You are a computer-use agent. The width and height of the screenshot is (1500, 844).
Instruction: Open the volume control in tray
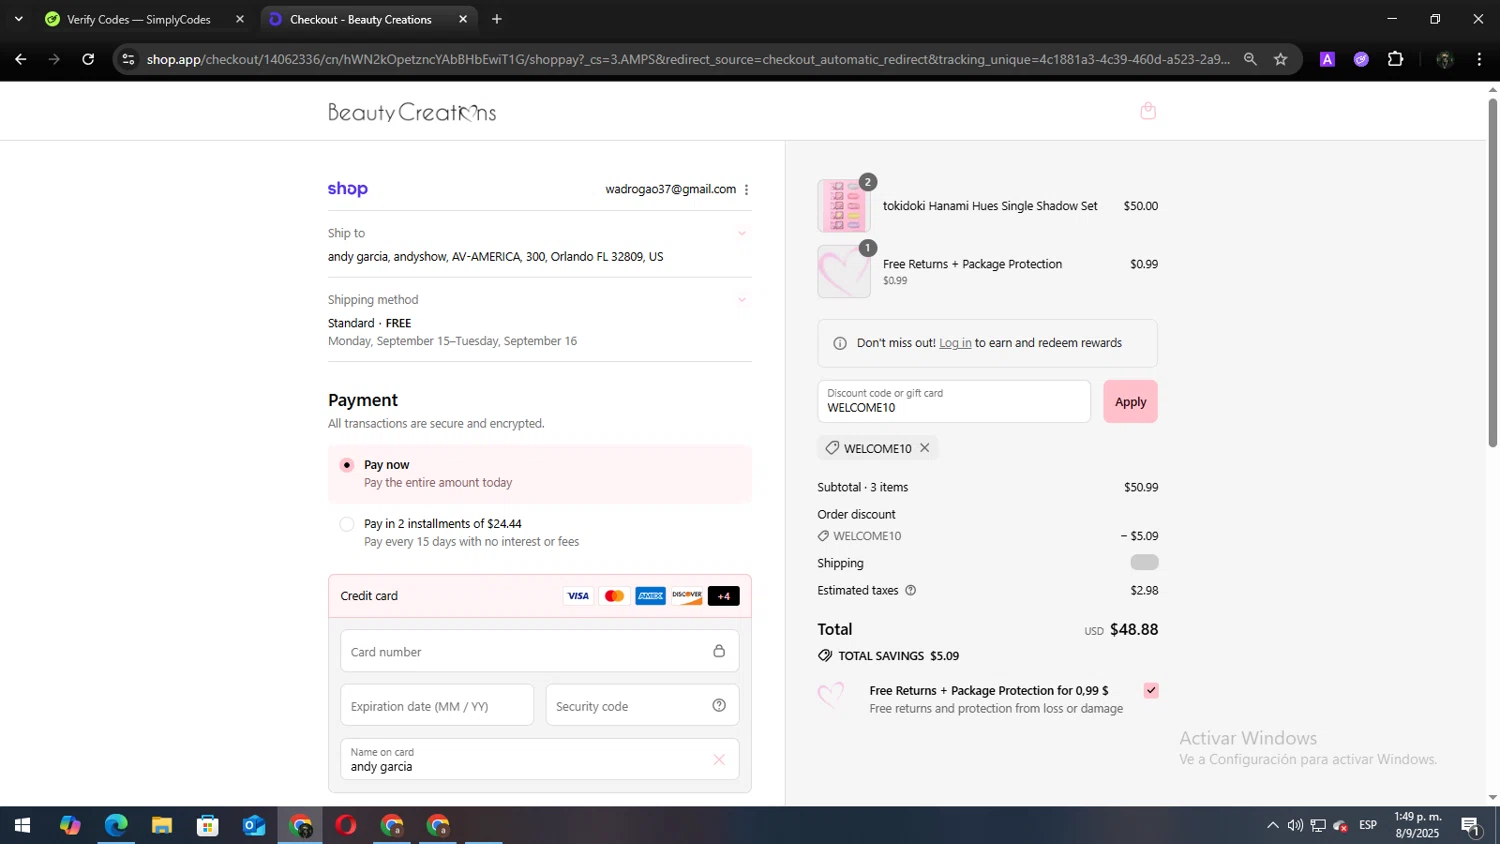(x=1295, y=825)
